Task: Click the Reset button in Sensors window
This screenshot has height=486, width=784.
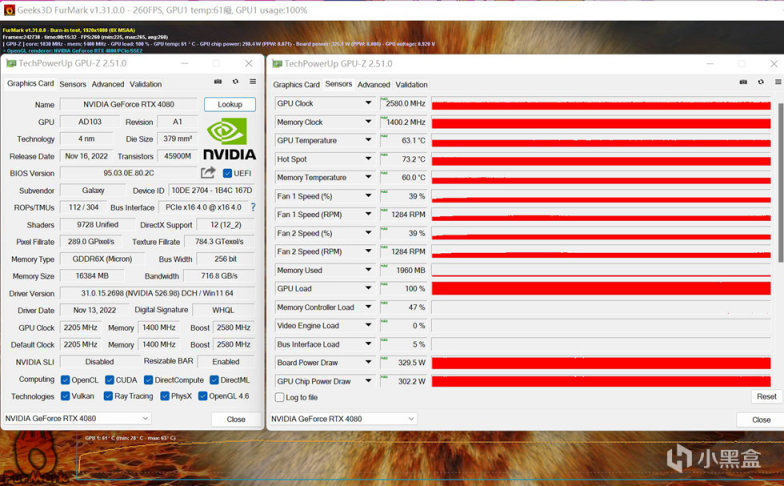Action: (x=766, y=396)
